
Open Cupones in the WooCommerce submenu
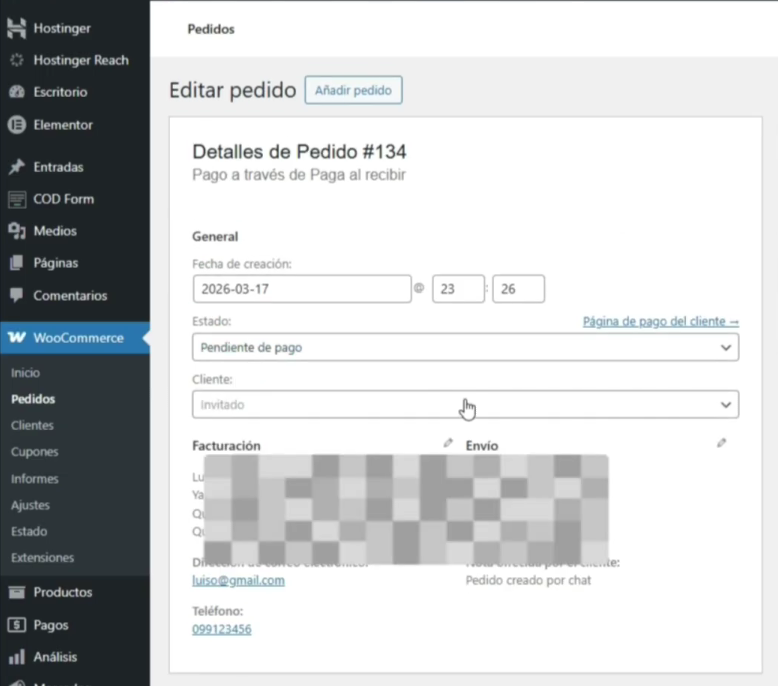[x=35, y=452]
